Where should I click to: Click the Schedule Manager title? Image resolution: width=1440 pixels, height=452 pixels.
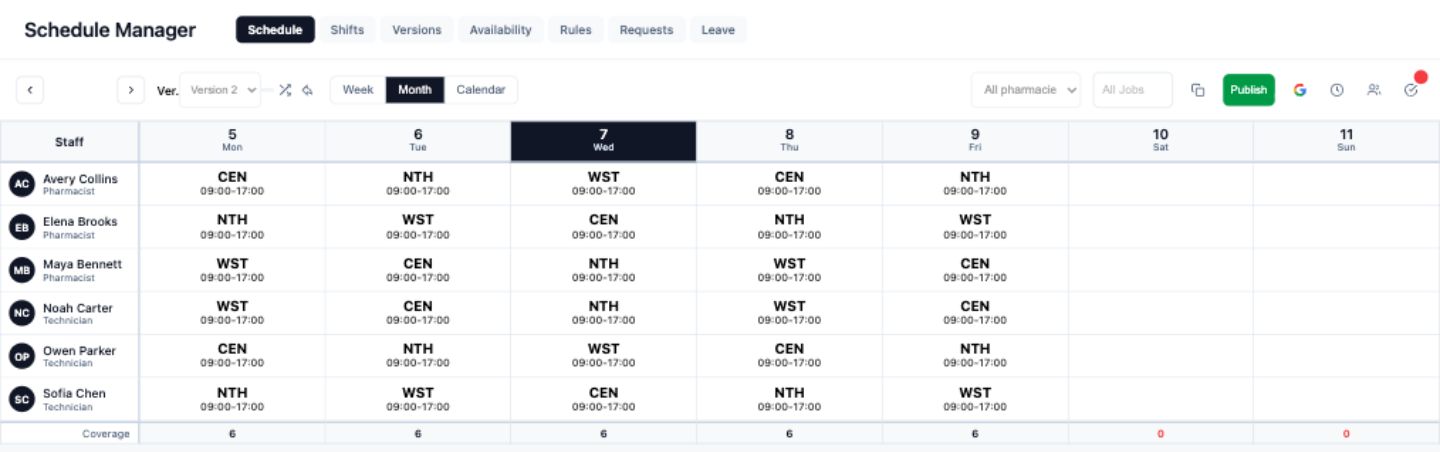[110, 30]
